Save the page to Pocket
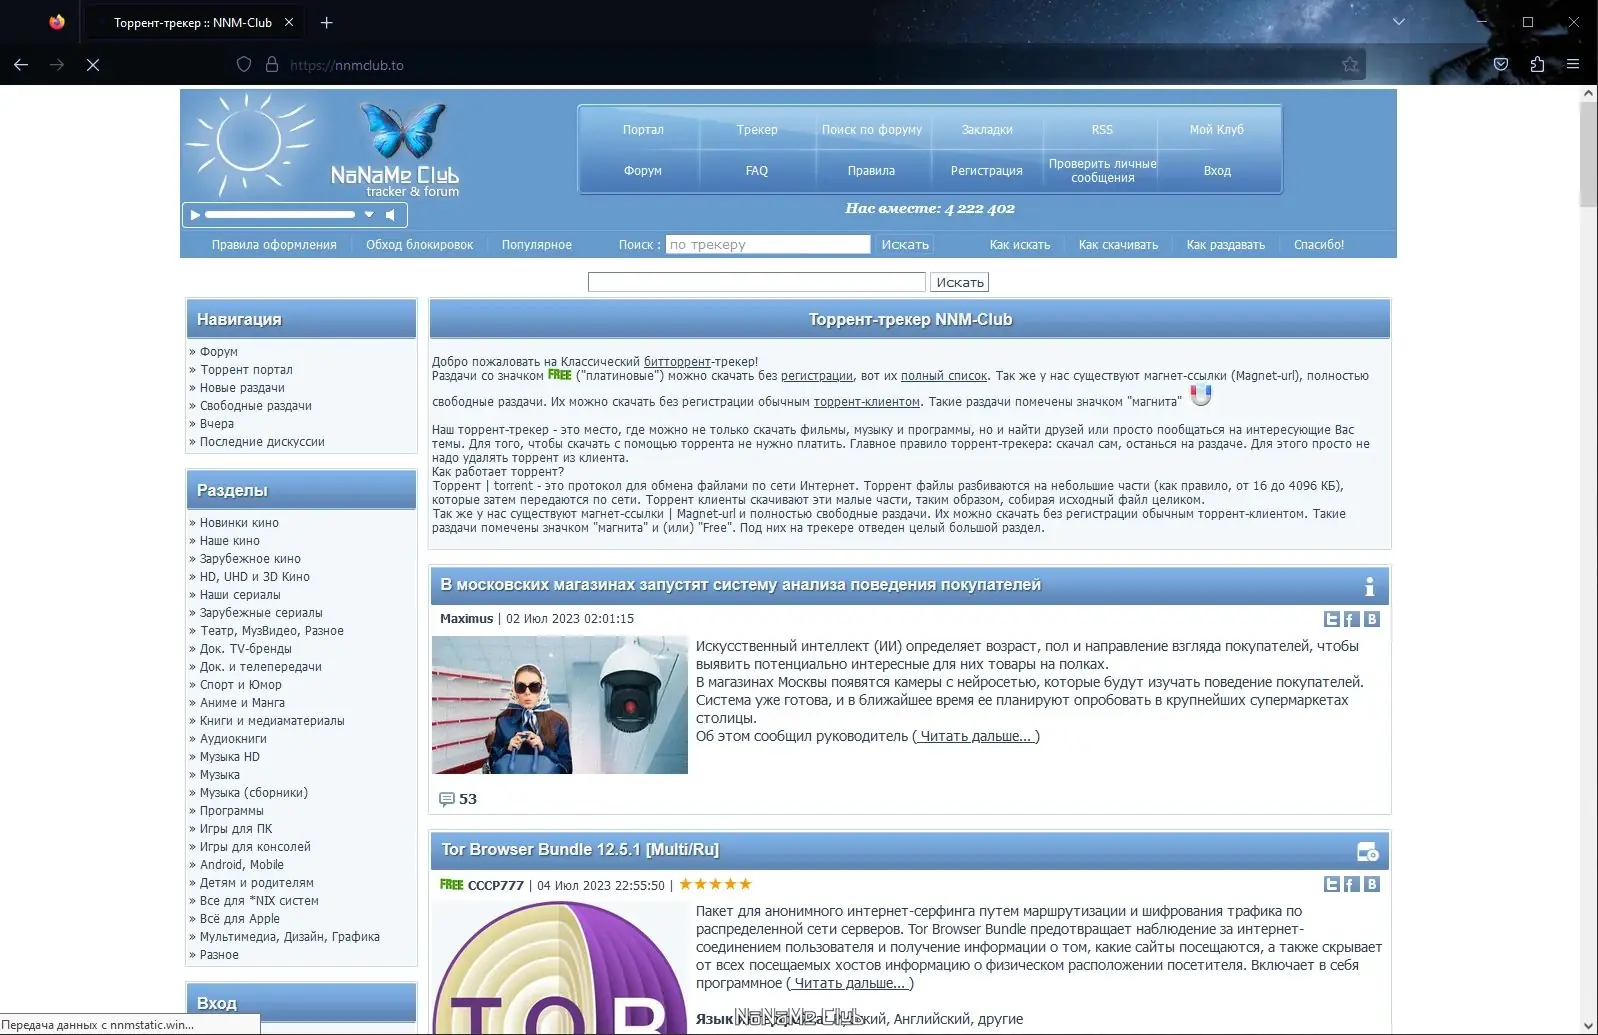This screenshot has height=1035, width=1598. coord(1501,65)
